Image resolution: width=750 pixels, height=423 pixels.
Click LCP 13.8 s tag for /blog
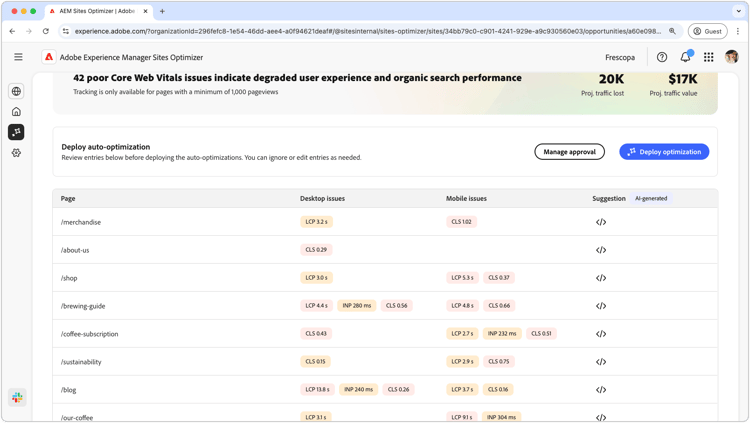pos(318,390)
